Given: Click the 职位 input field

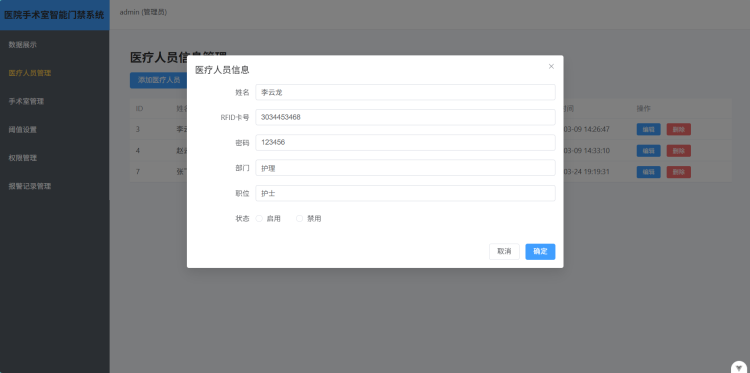Looking at the screenshot, I should (x=405, y=193).
